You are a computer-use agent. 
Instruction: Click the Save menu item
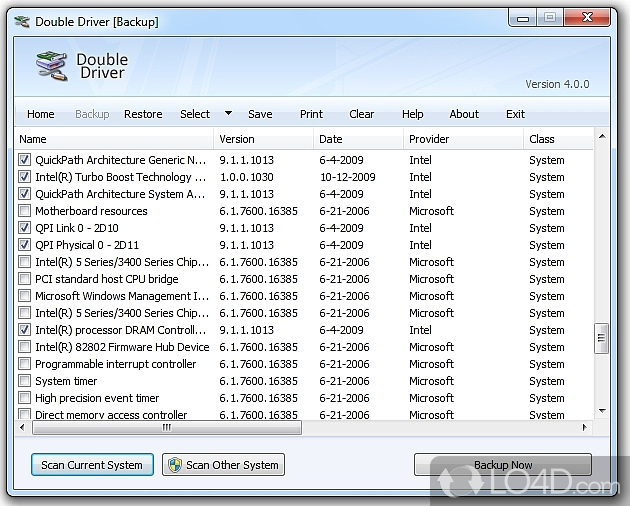(x=260, y=114)
